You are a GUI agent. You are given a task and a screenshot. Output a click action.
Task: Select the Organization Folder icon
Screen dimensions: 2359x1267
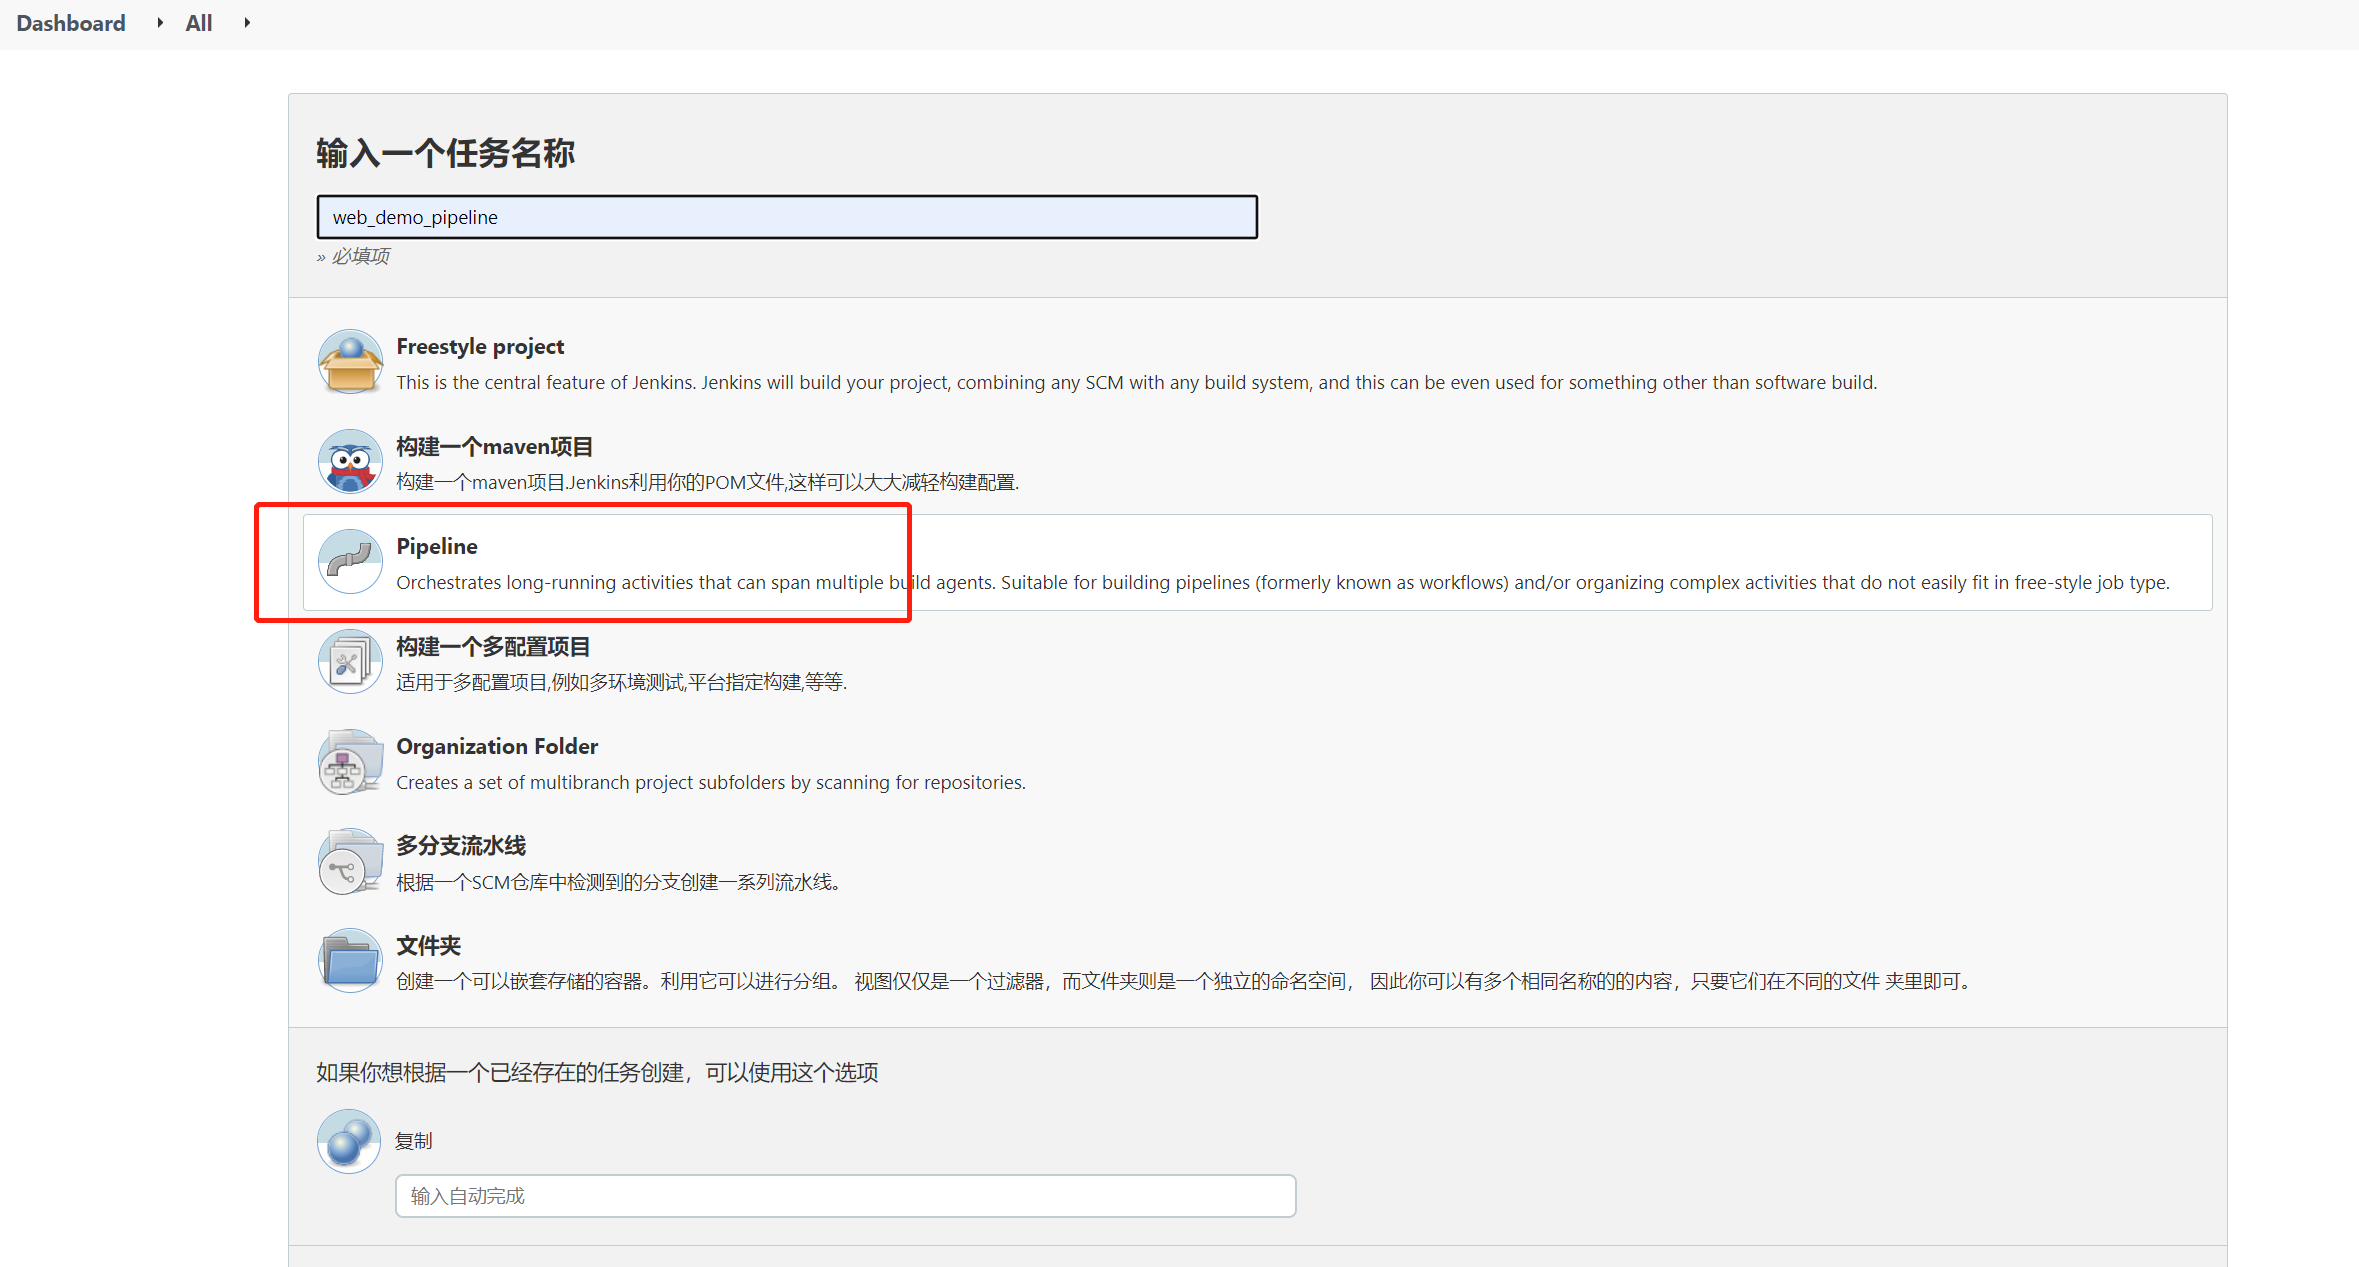(x=349, y=762)
